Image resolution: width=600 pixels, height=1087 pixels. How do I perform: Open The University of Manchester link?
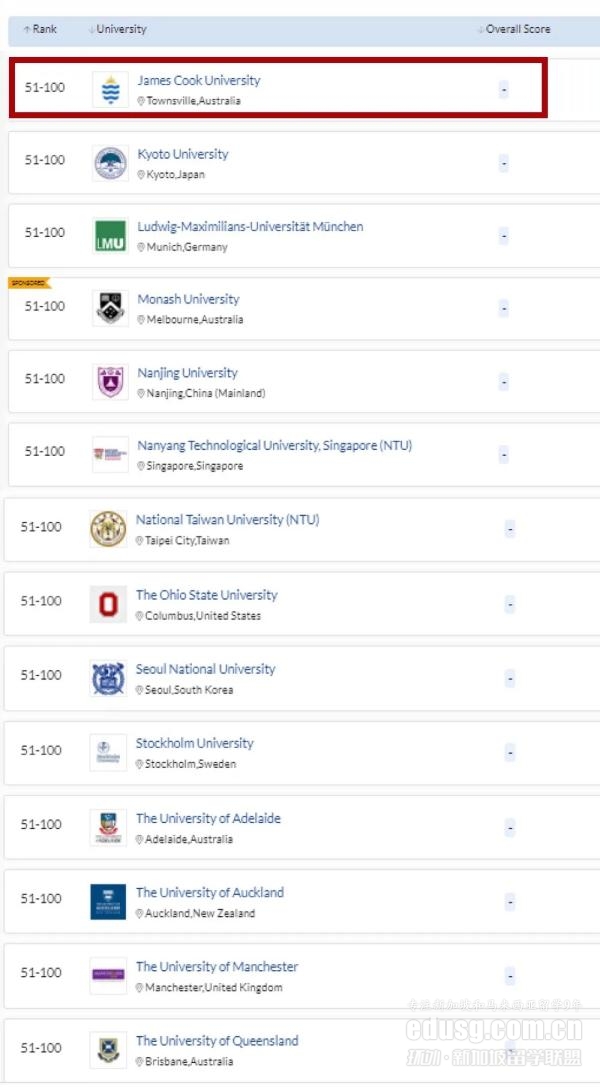217,966
